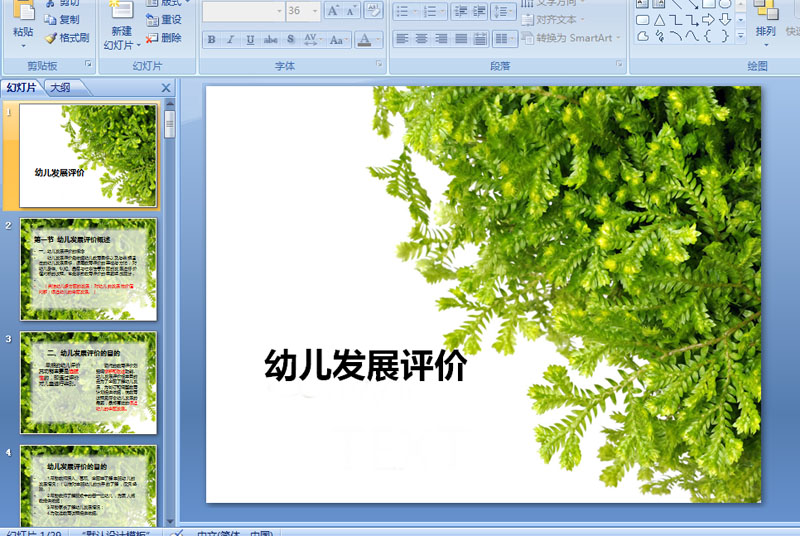The image size is (800, 536).
Task: Apply strikethrough with the abc icon
Action: pyautogui.click(x=270, y=39)
